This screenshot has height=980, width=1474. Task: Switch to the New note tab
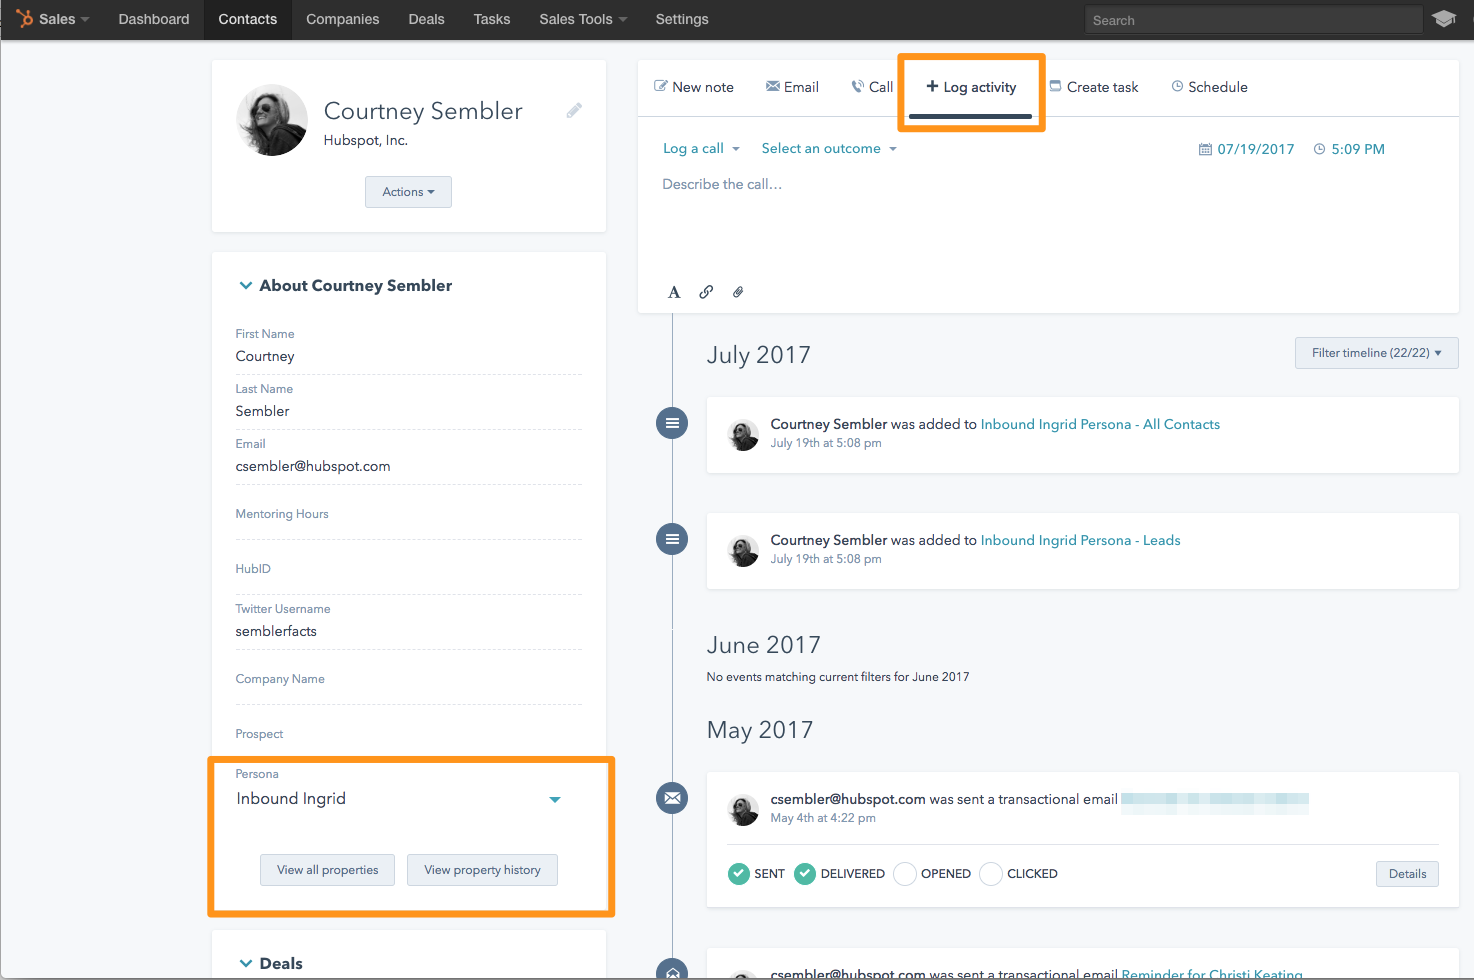tap(694, 87)
